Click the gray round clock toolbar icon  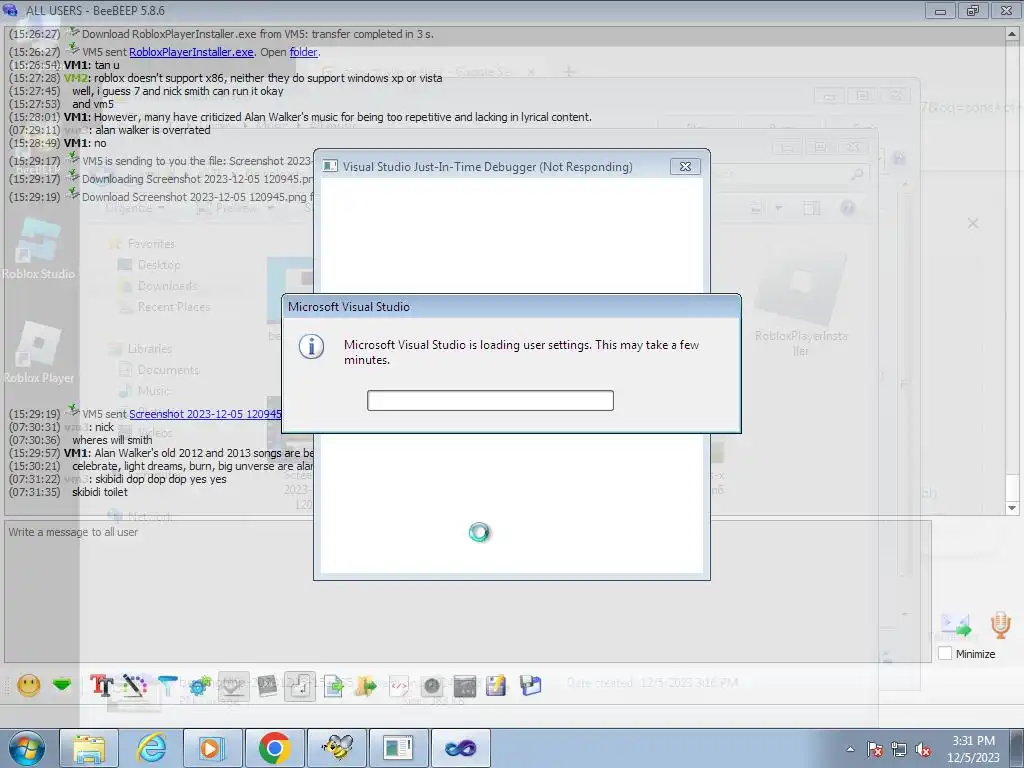click(x=432, y=686)
